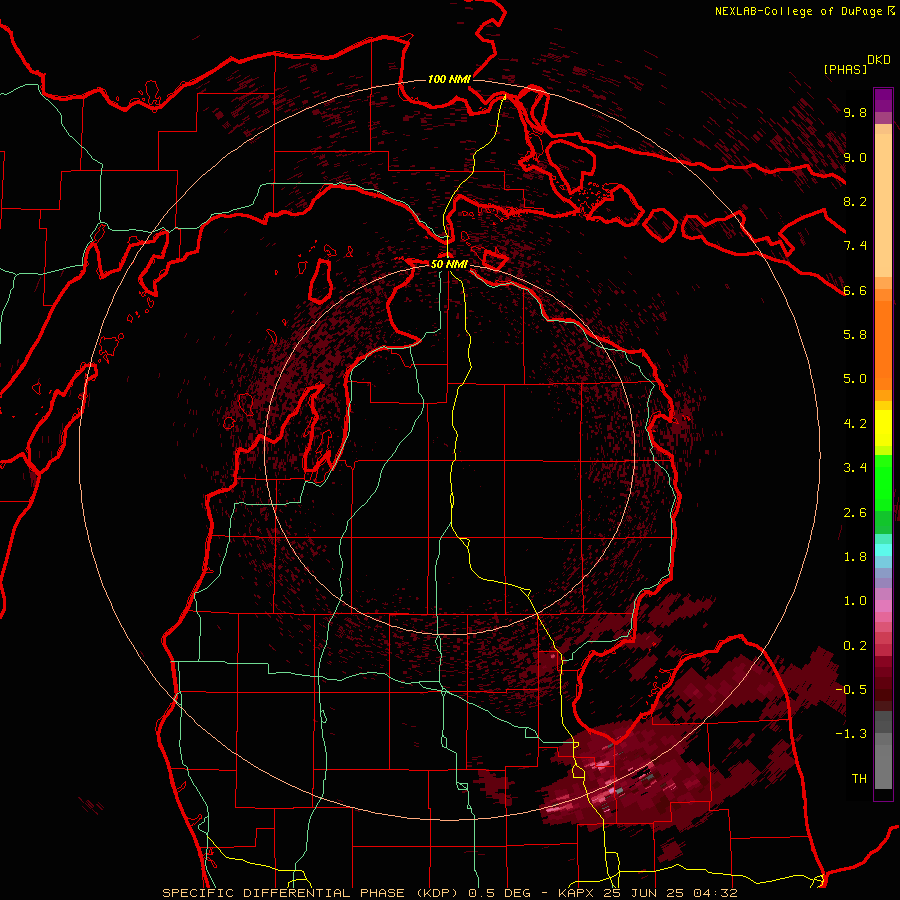
Task: Click the 7.4 value on the color scale
Action: [855, 246]
